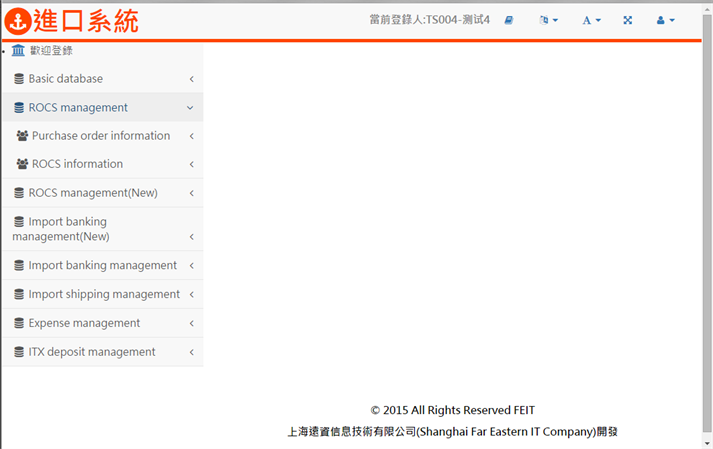The image size is (713, 449).
Task: Click the book icon in the header
Action: point(509,20)
